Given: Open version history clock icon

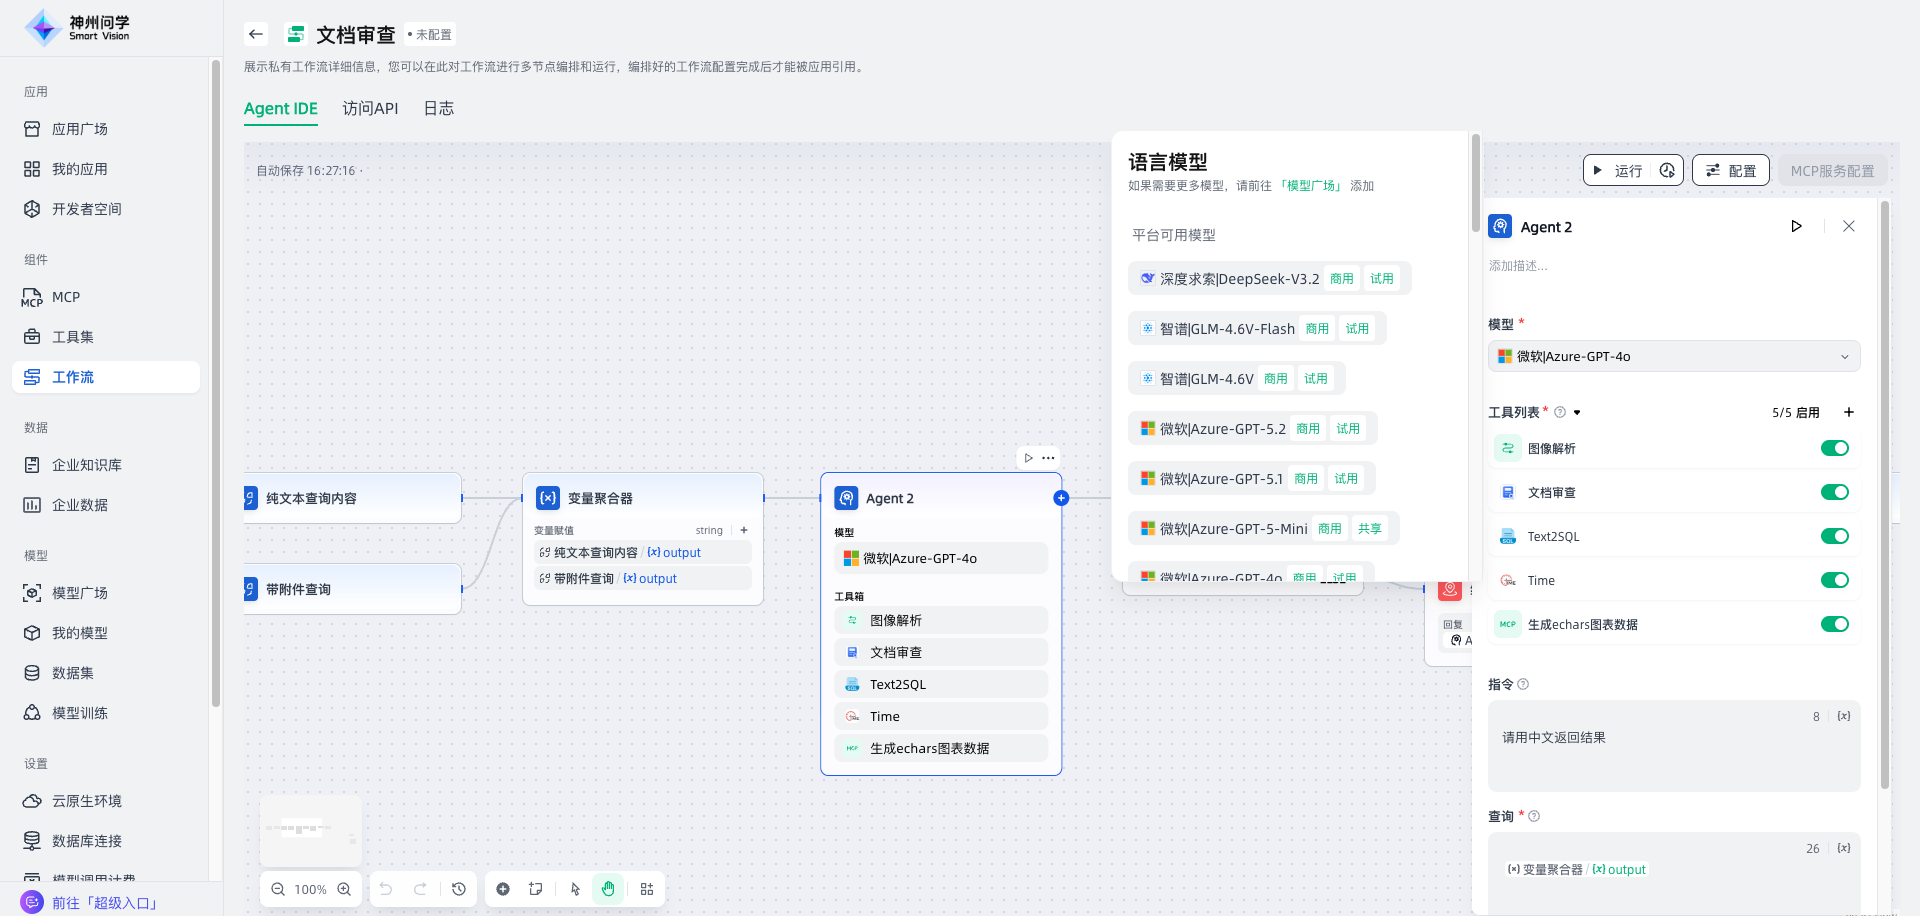Looking at the screenshot, I should coord(459,889).
